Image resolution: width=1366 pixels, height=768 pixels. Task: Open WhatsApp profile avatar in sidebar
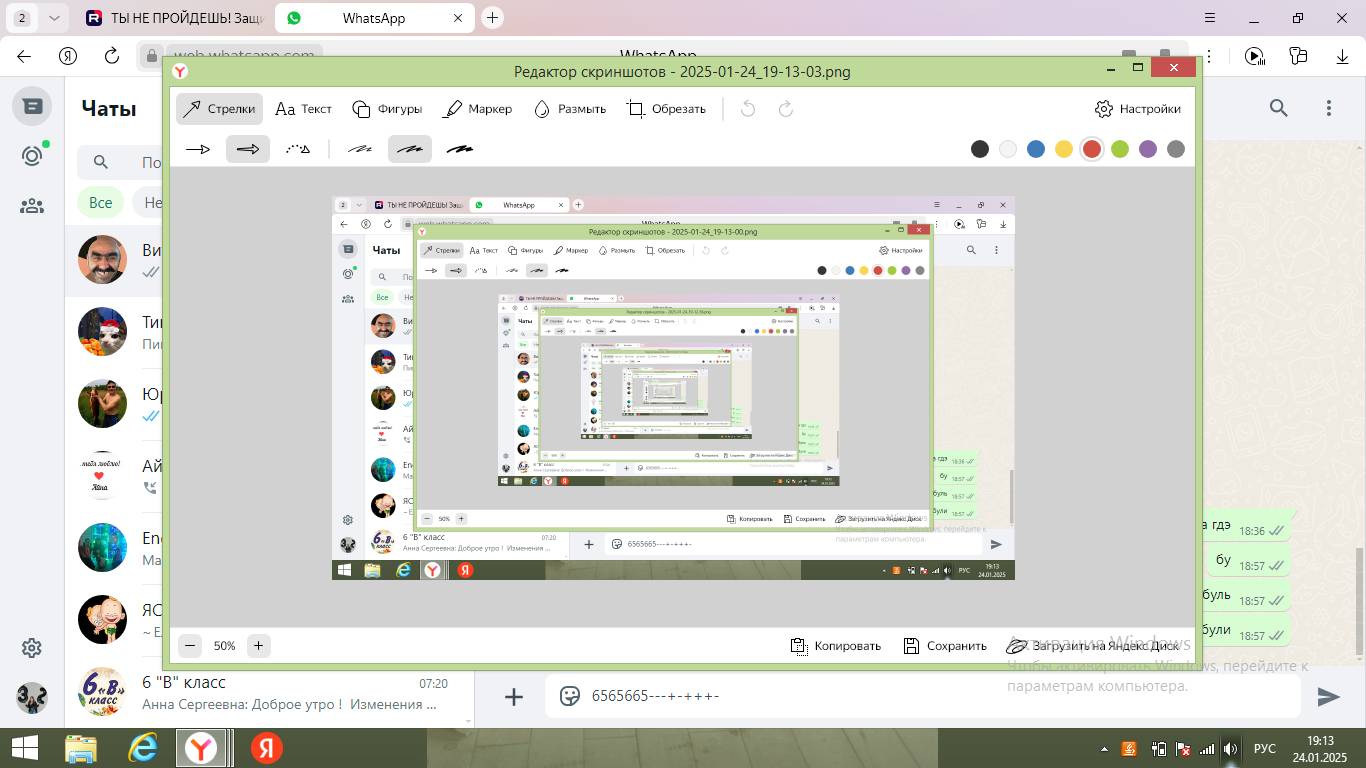click(x=32, y=698)
